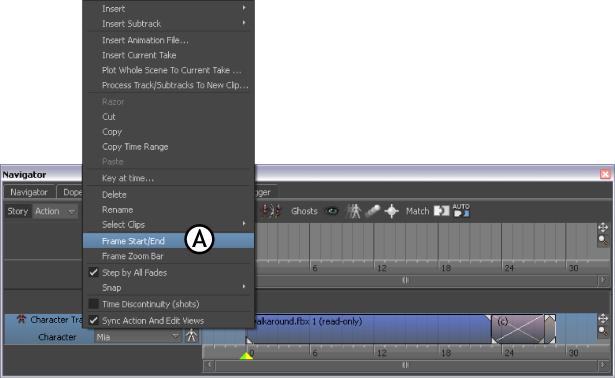
Task: Toggle the Ghosts eye icon
Action: click(331, 211)
